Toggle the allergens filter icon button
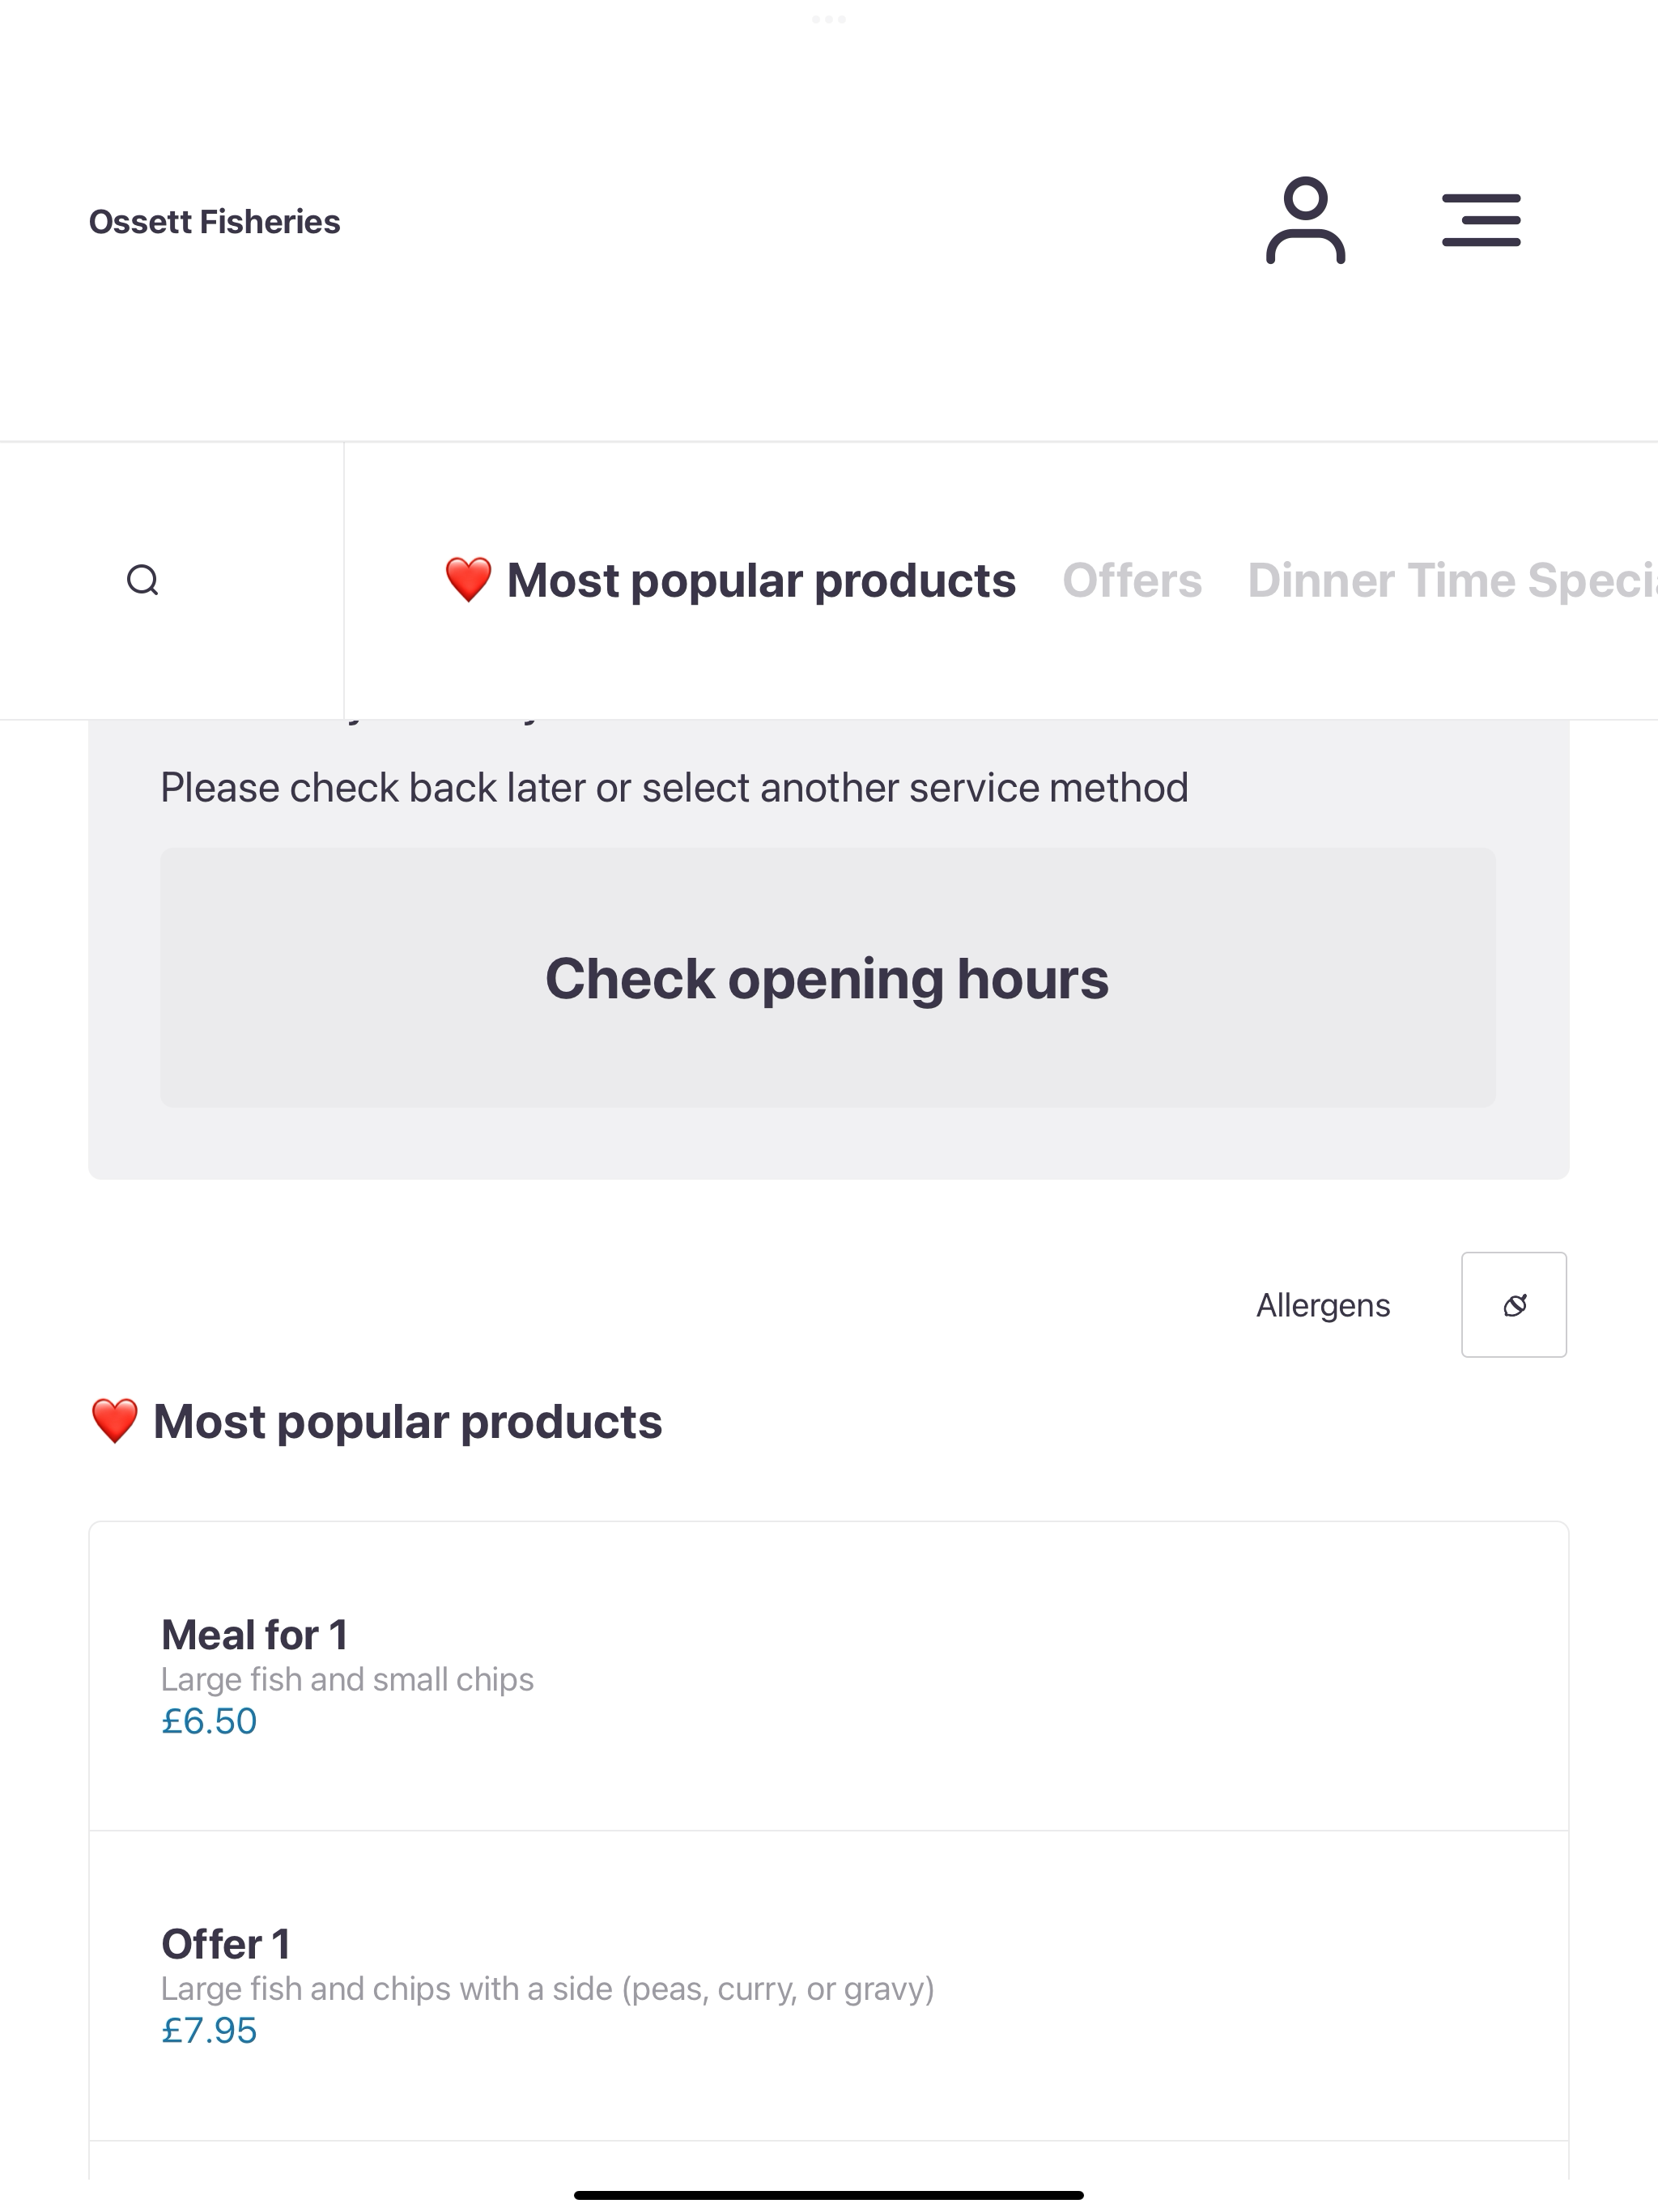Viewport: 1658px width, 2212px height. click(1514, 1304)
